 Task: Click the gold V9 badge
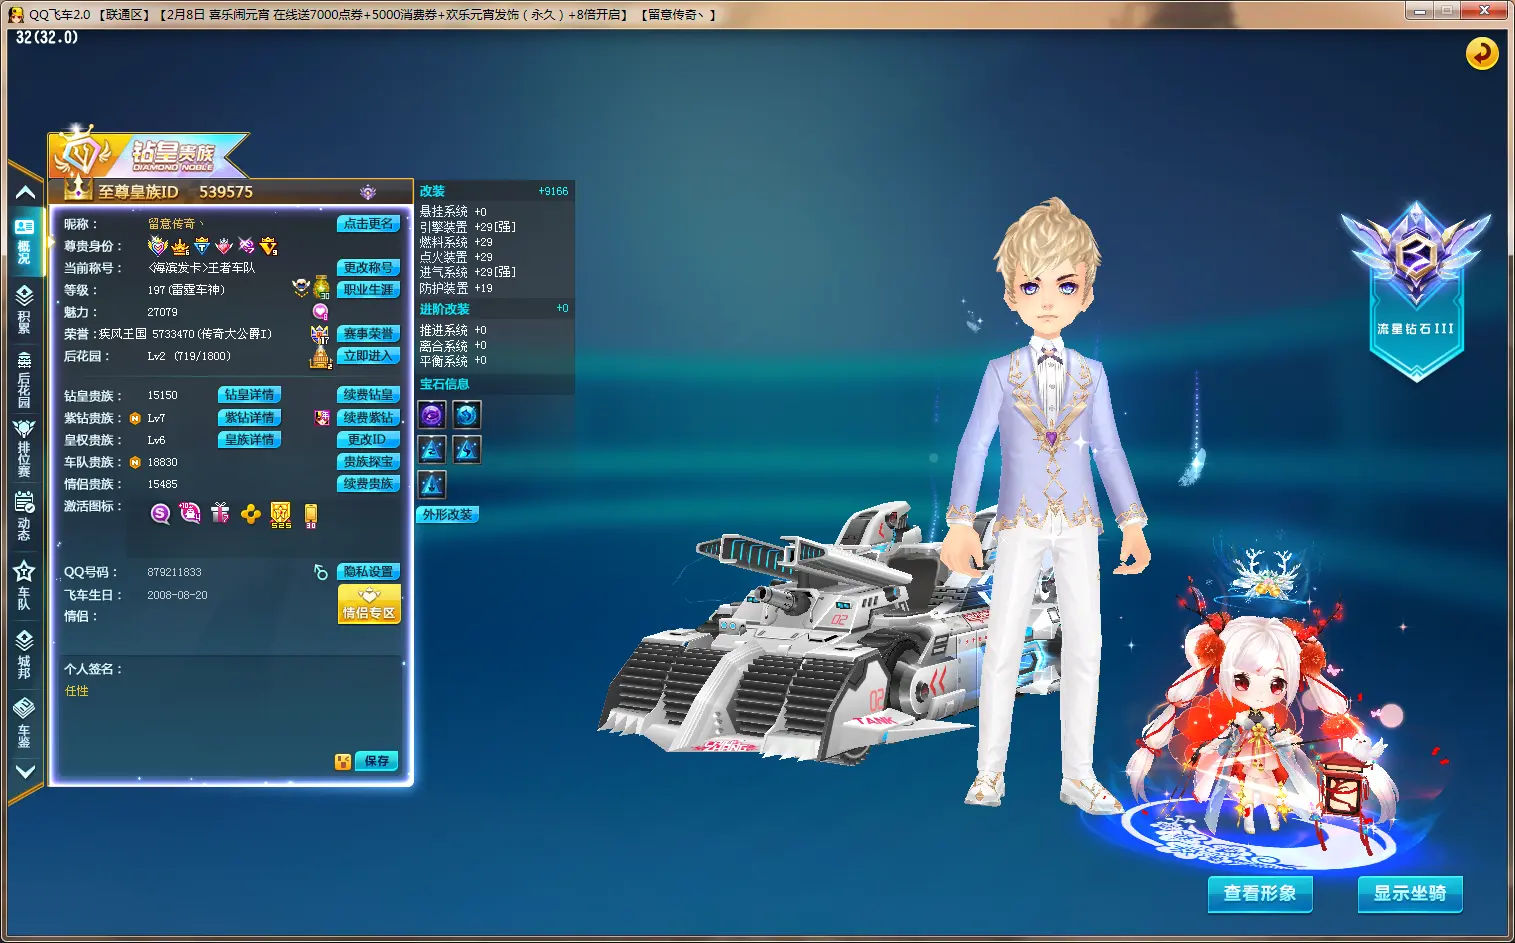click(x=268, y=246)
